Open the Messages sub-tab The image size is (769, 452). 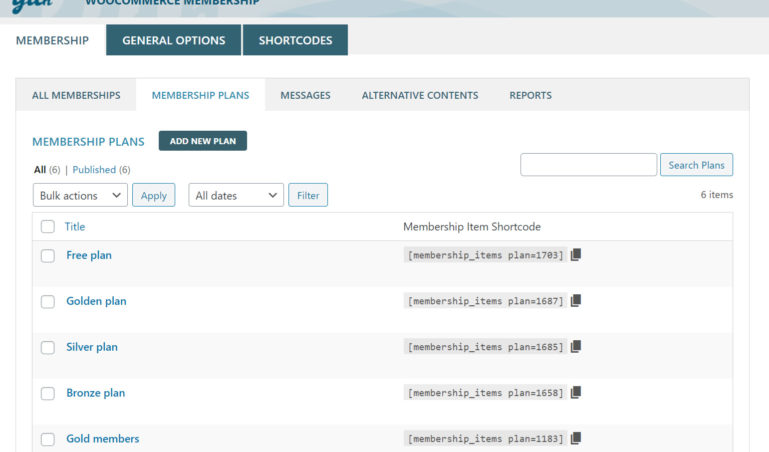306,95
